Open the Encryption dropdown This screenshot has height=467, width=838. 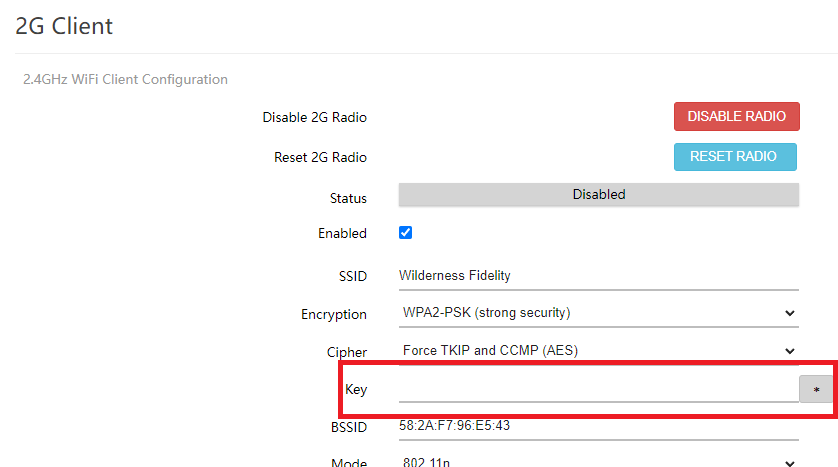click(x=598, y=313)
